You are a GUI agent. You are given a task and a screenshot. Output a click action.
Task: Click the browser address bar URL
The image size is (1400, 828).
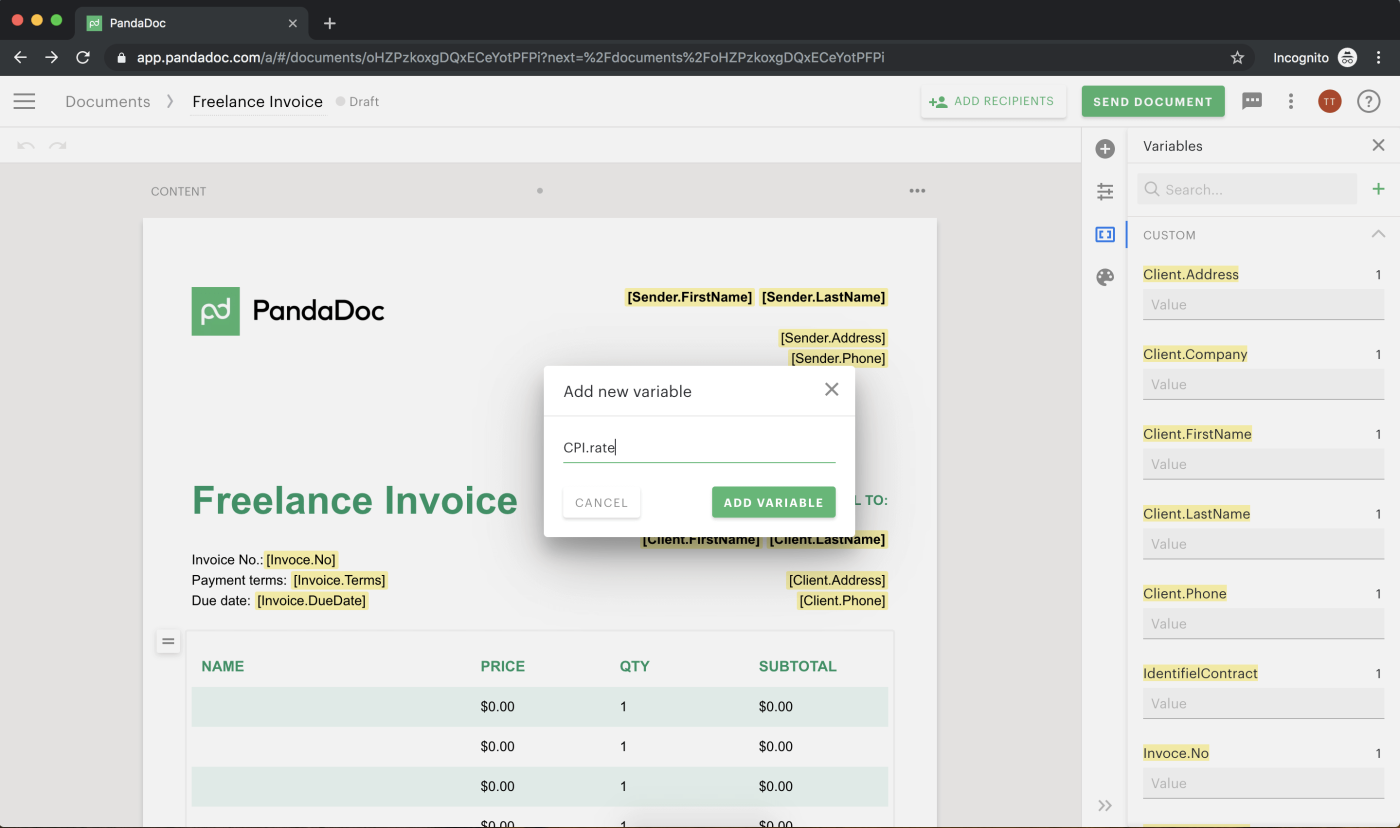click(510, 57)
